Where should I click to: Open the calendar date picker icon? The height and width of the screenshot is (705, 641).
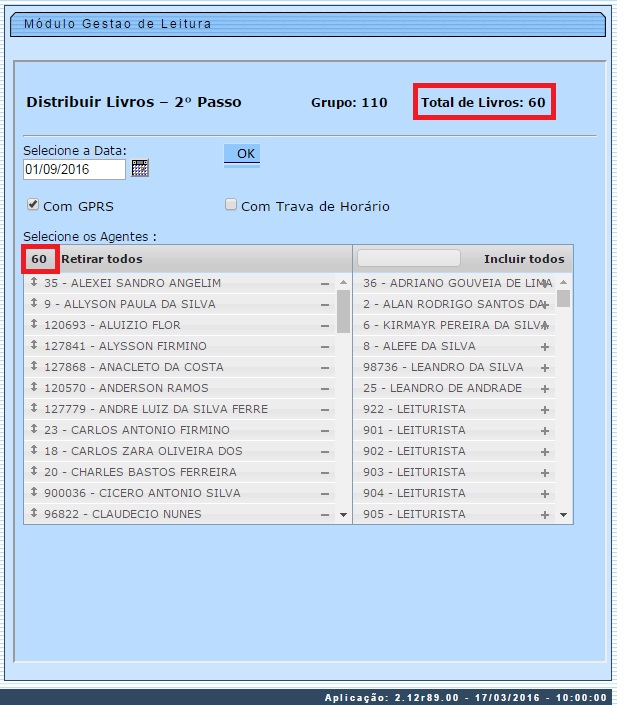click(140, 169)
